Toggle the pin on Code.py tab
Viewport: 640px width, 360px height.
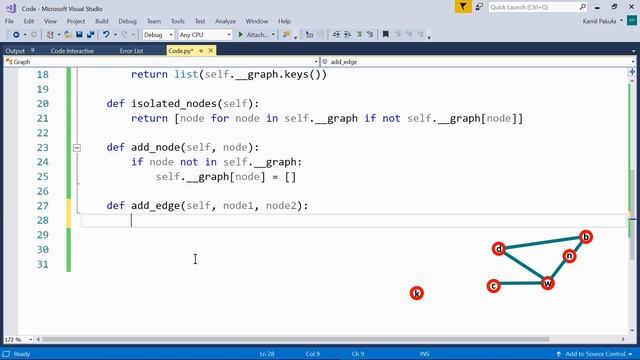tap(201, 51)
